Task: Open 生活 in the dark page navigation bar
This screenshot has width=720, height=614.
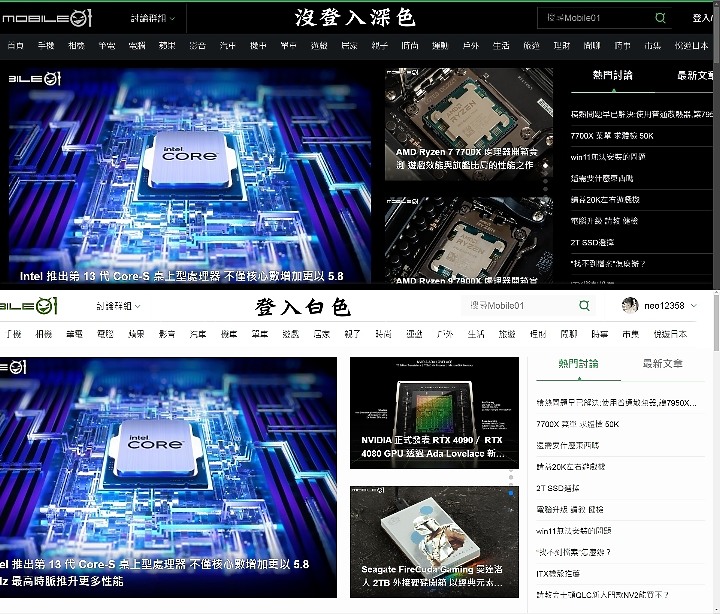Action: coord(501,45)
